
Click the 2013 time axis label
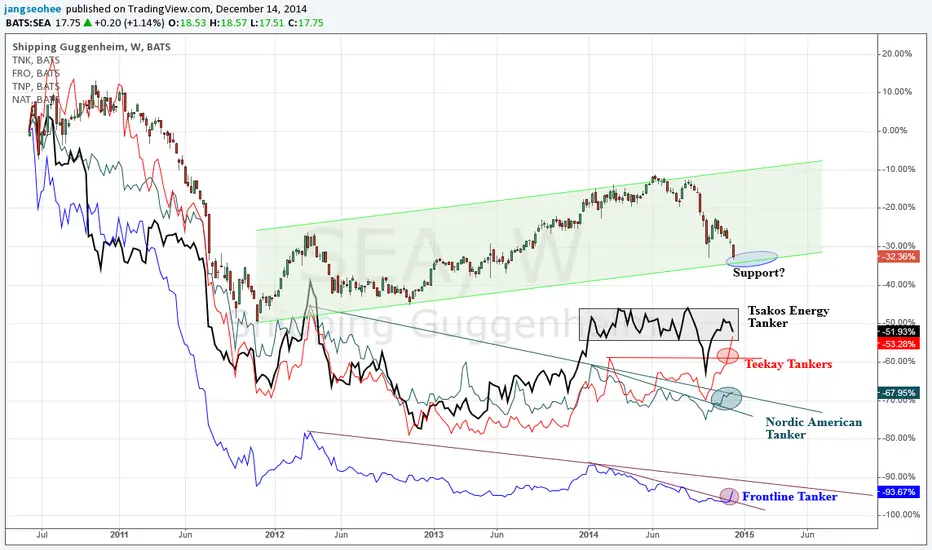click(x=434, y=535)
